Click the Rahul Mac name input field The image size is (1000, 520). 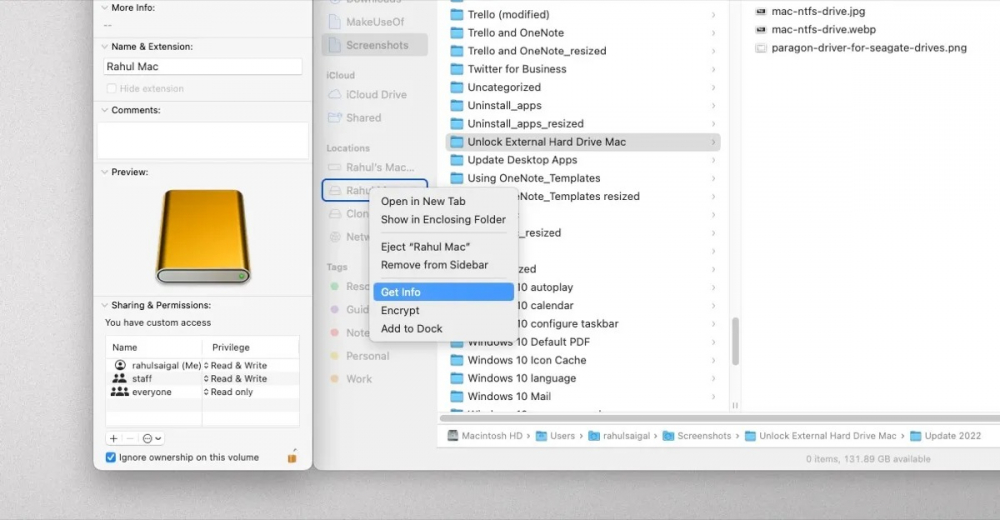point(203,66)
